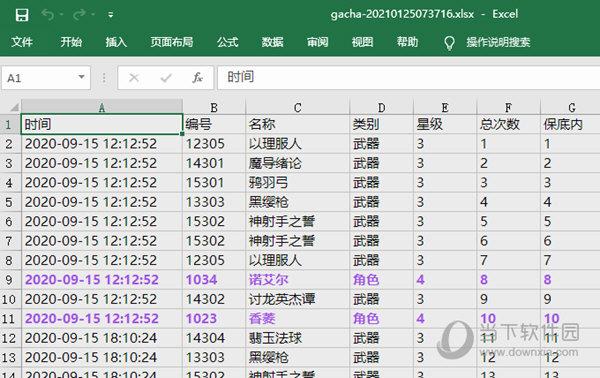The width and height of the screenshot is (600, 378).
Task: Click cell 魔导绪论 in row 3
Action: 297,163
